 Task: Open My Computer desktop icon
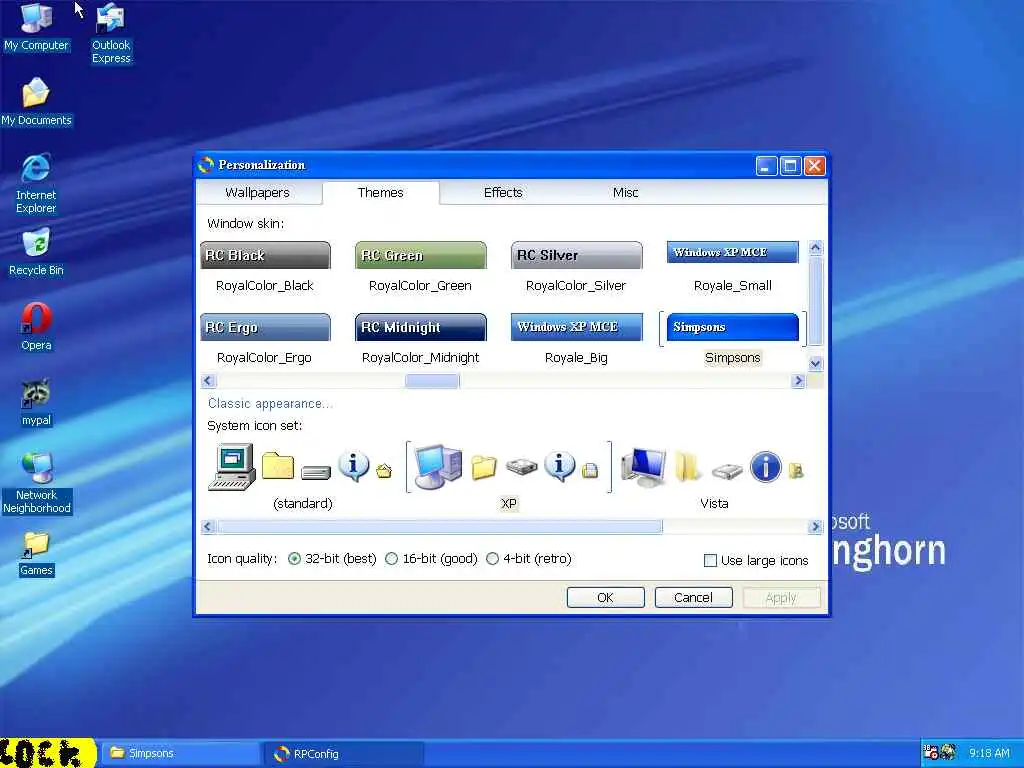click(36, 26)
